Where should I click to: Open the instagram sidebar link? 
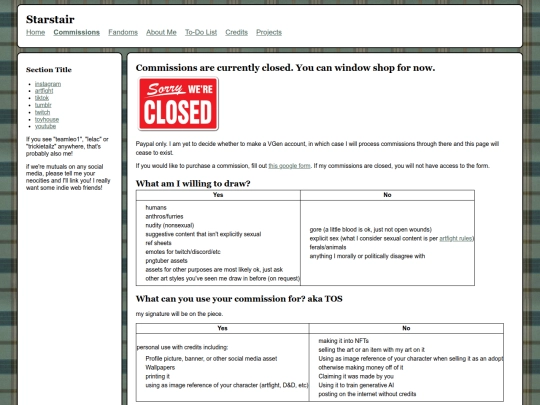[x=48, y=84]
